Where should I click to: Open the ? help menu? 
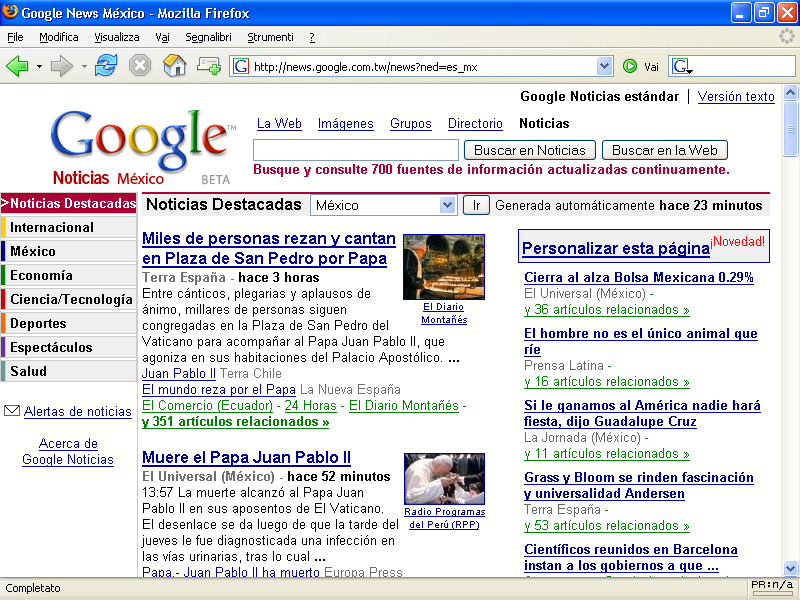312,37
